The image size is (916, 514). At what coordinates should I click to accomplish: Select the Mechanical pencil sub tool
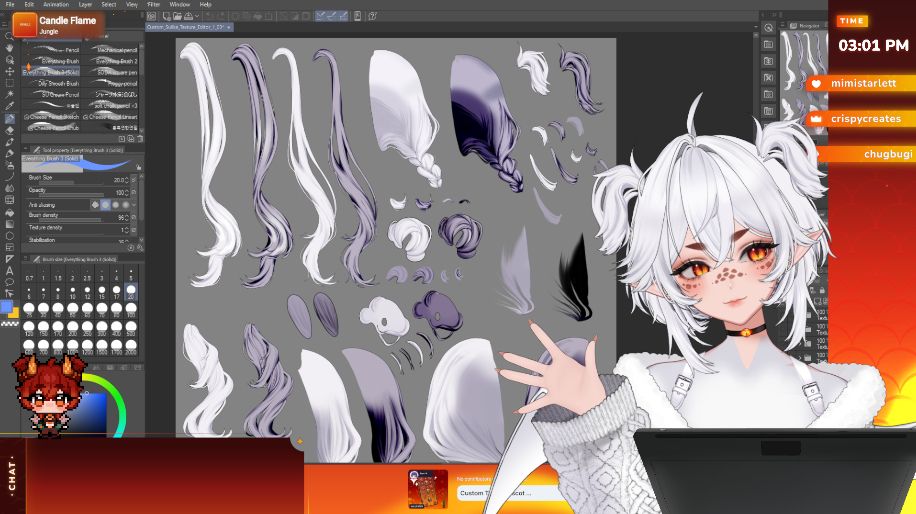click(x=109, y=50)
